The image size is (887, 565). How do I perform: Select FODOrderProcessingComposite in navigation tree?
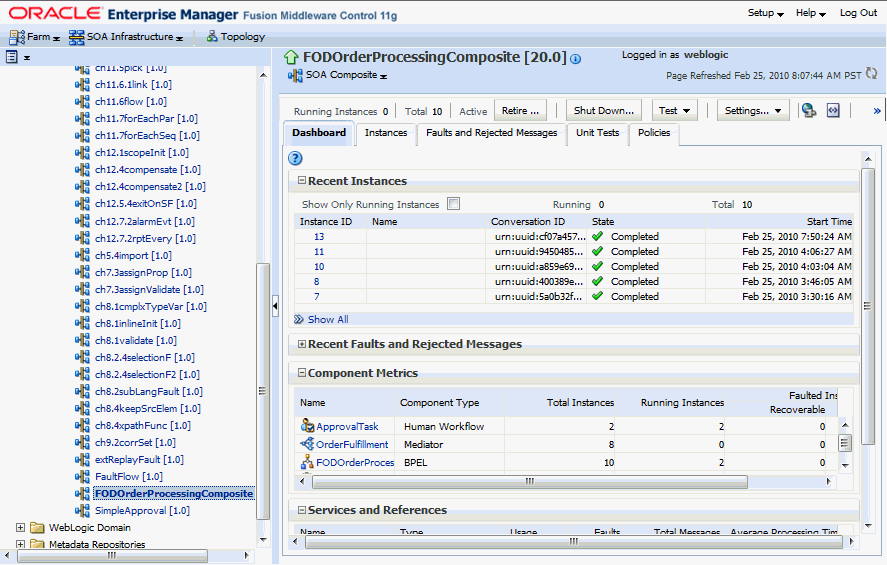point(174,493)
